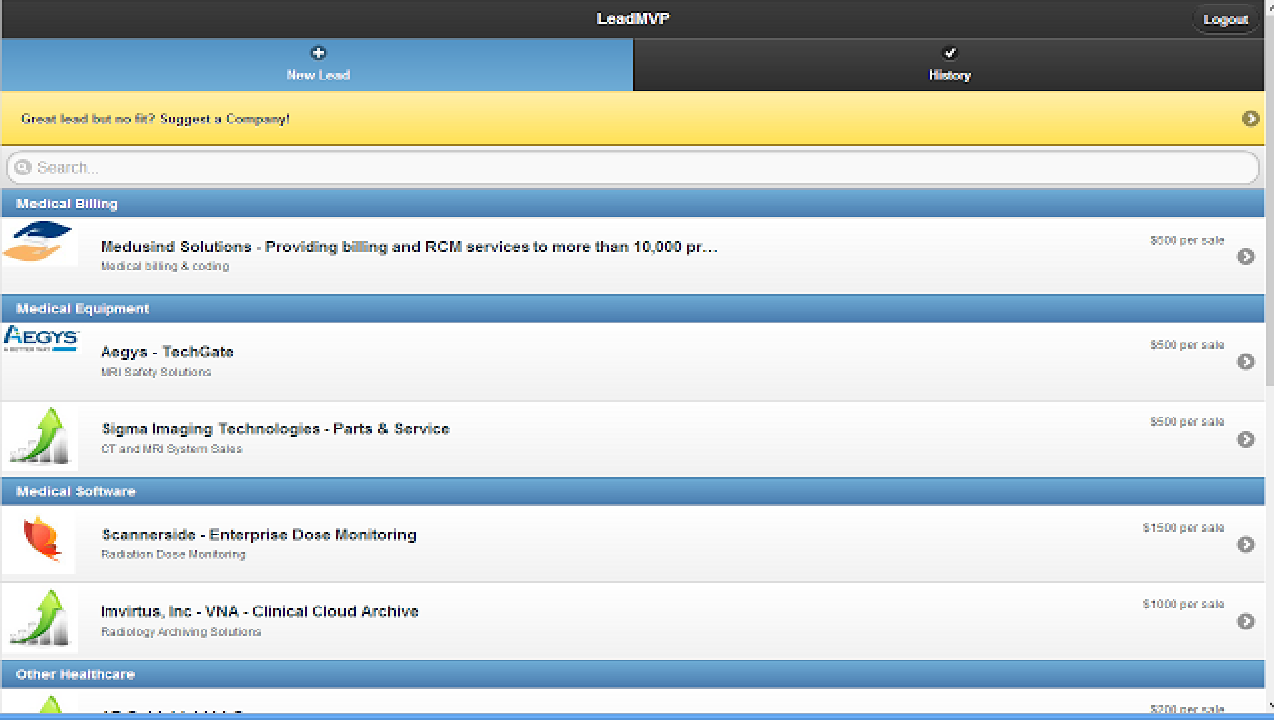This screenshot has width=1280, height=720.
Task: Click the Medical Billing category header
Action: click(x=633, y=204)
